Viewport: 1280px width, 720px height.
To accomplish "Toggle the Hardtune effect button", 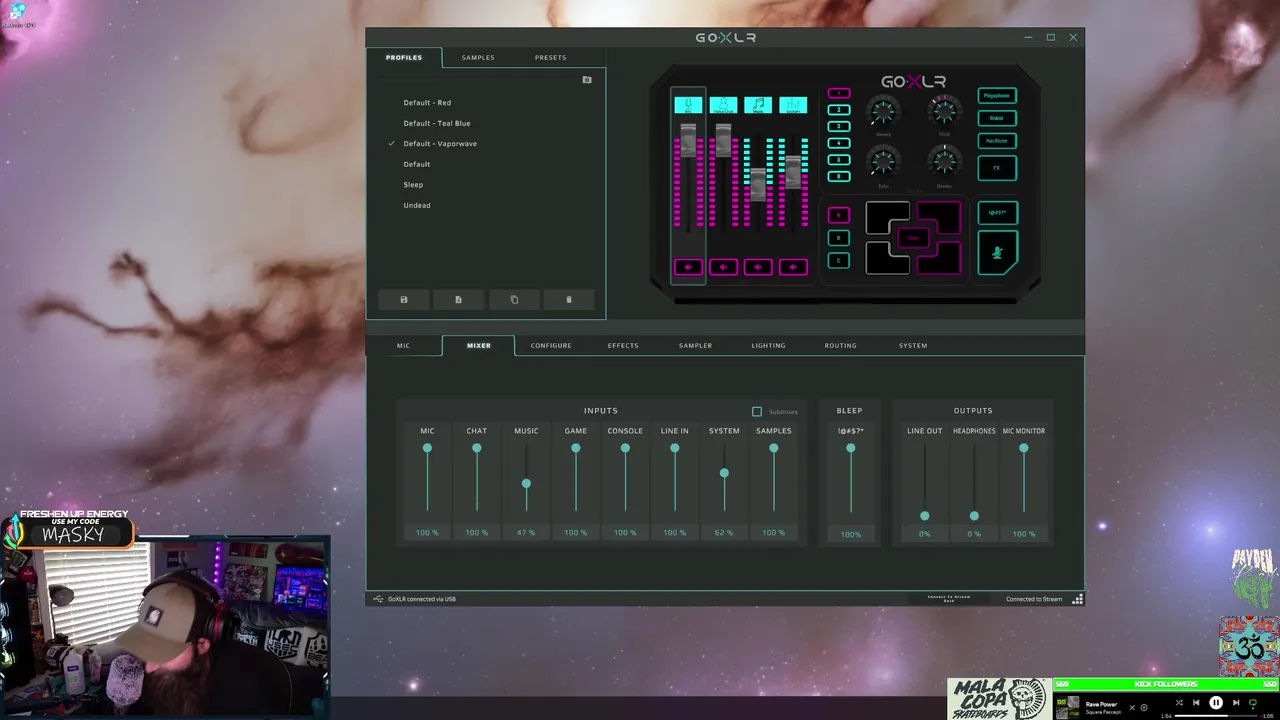I will [997, 141].
